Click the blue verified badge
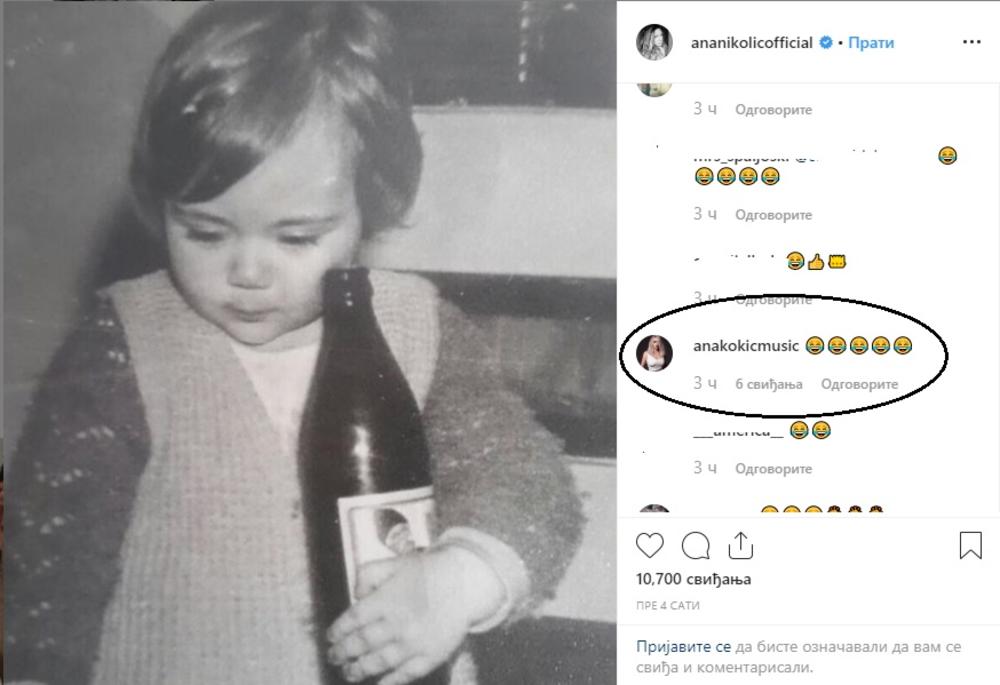The width and height of the screenshot is (1000, 685). [x=826, y=43]
